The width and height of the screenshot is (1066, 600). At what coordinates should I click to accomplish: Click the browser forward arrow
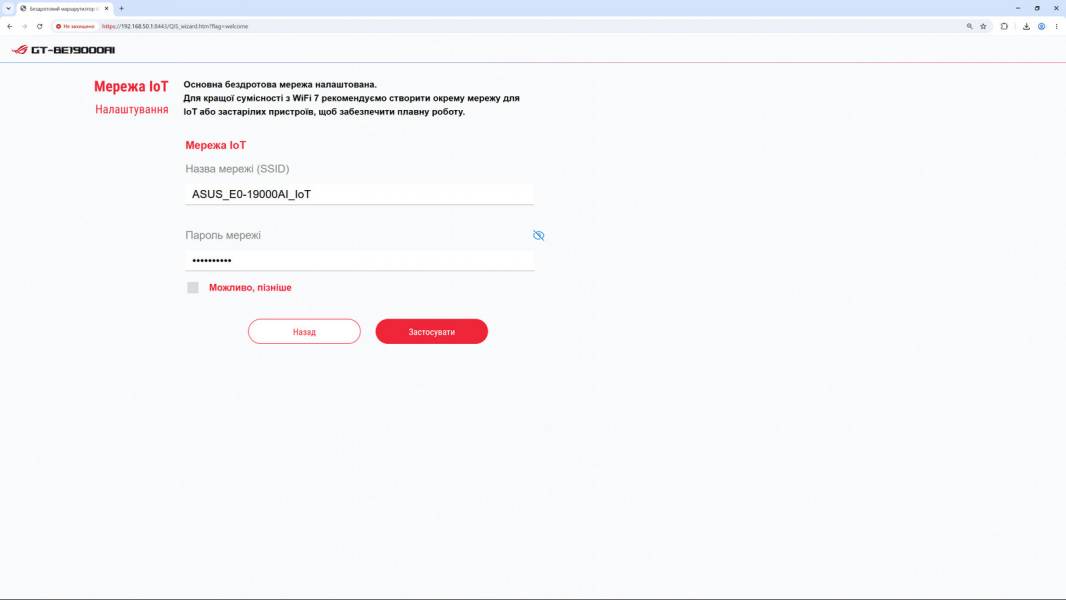tap(24, 27)
